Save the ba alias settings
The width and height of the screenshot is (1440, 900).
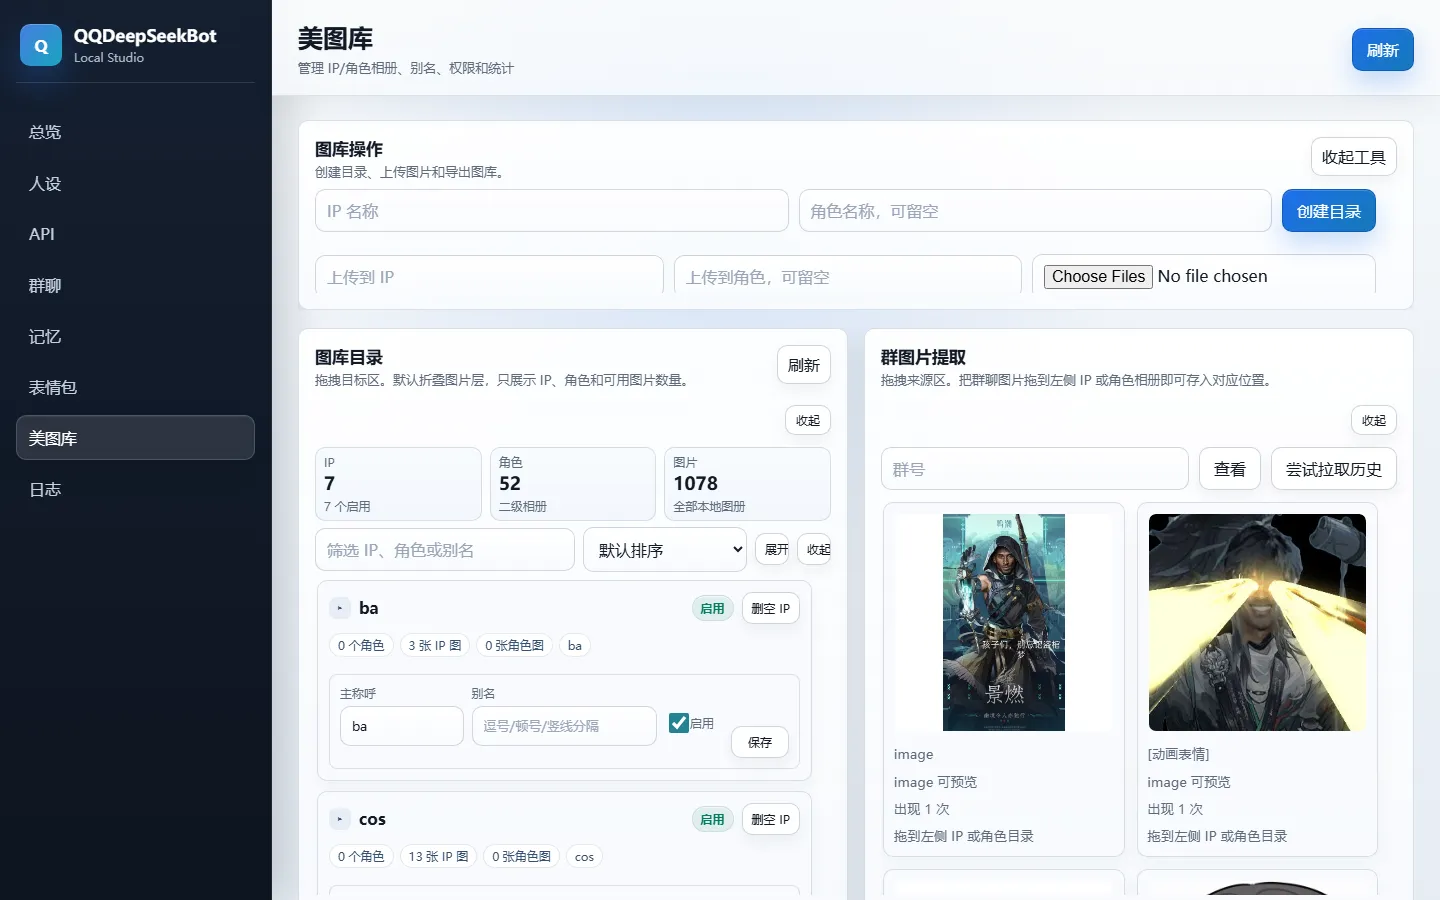[x=760, y=742]
